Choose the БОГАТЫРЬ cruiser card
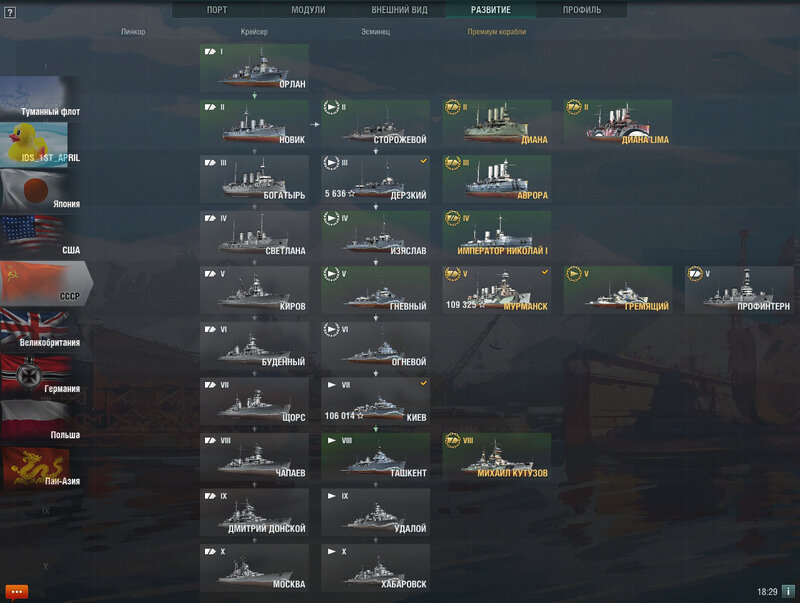800x603 pixels. pyautogui.click(x=254, y=179)
